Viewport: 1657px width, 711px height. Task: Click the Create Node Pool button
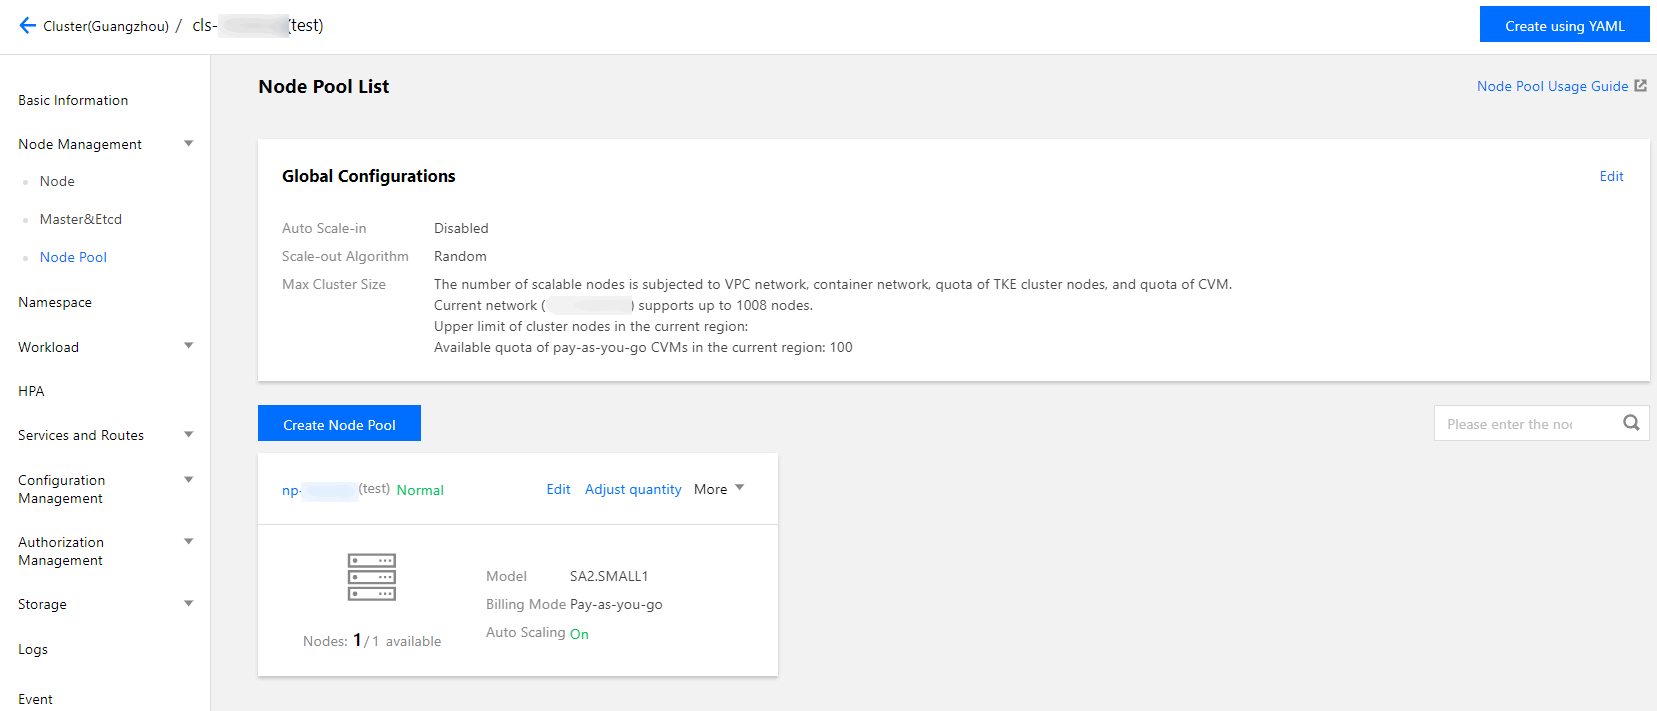pos(339,424)
